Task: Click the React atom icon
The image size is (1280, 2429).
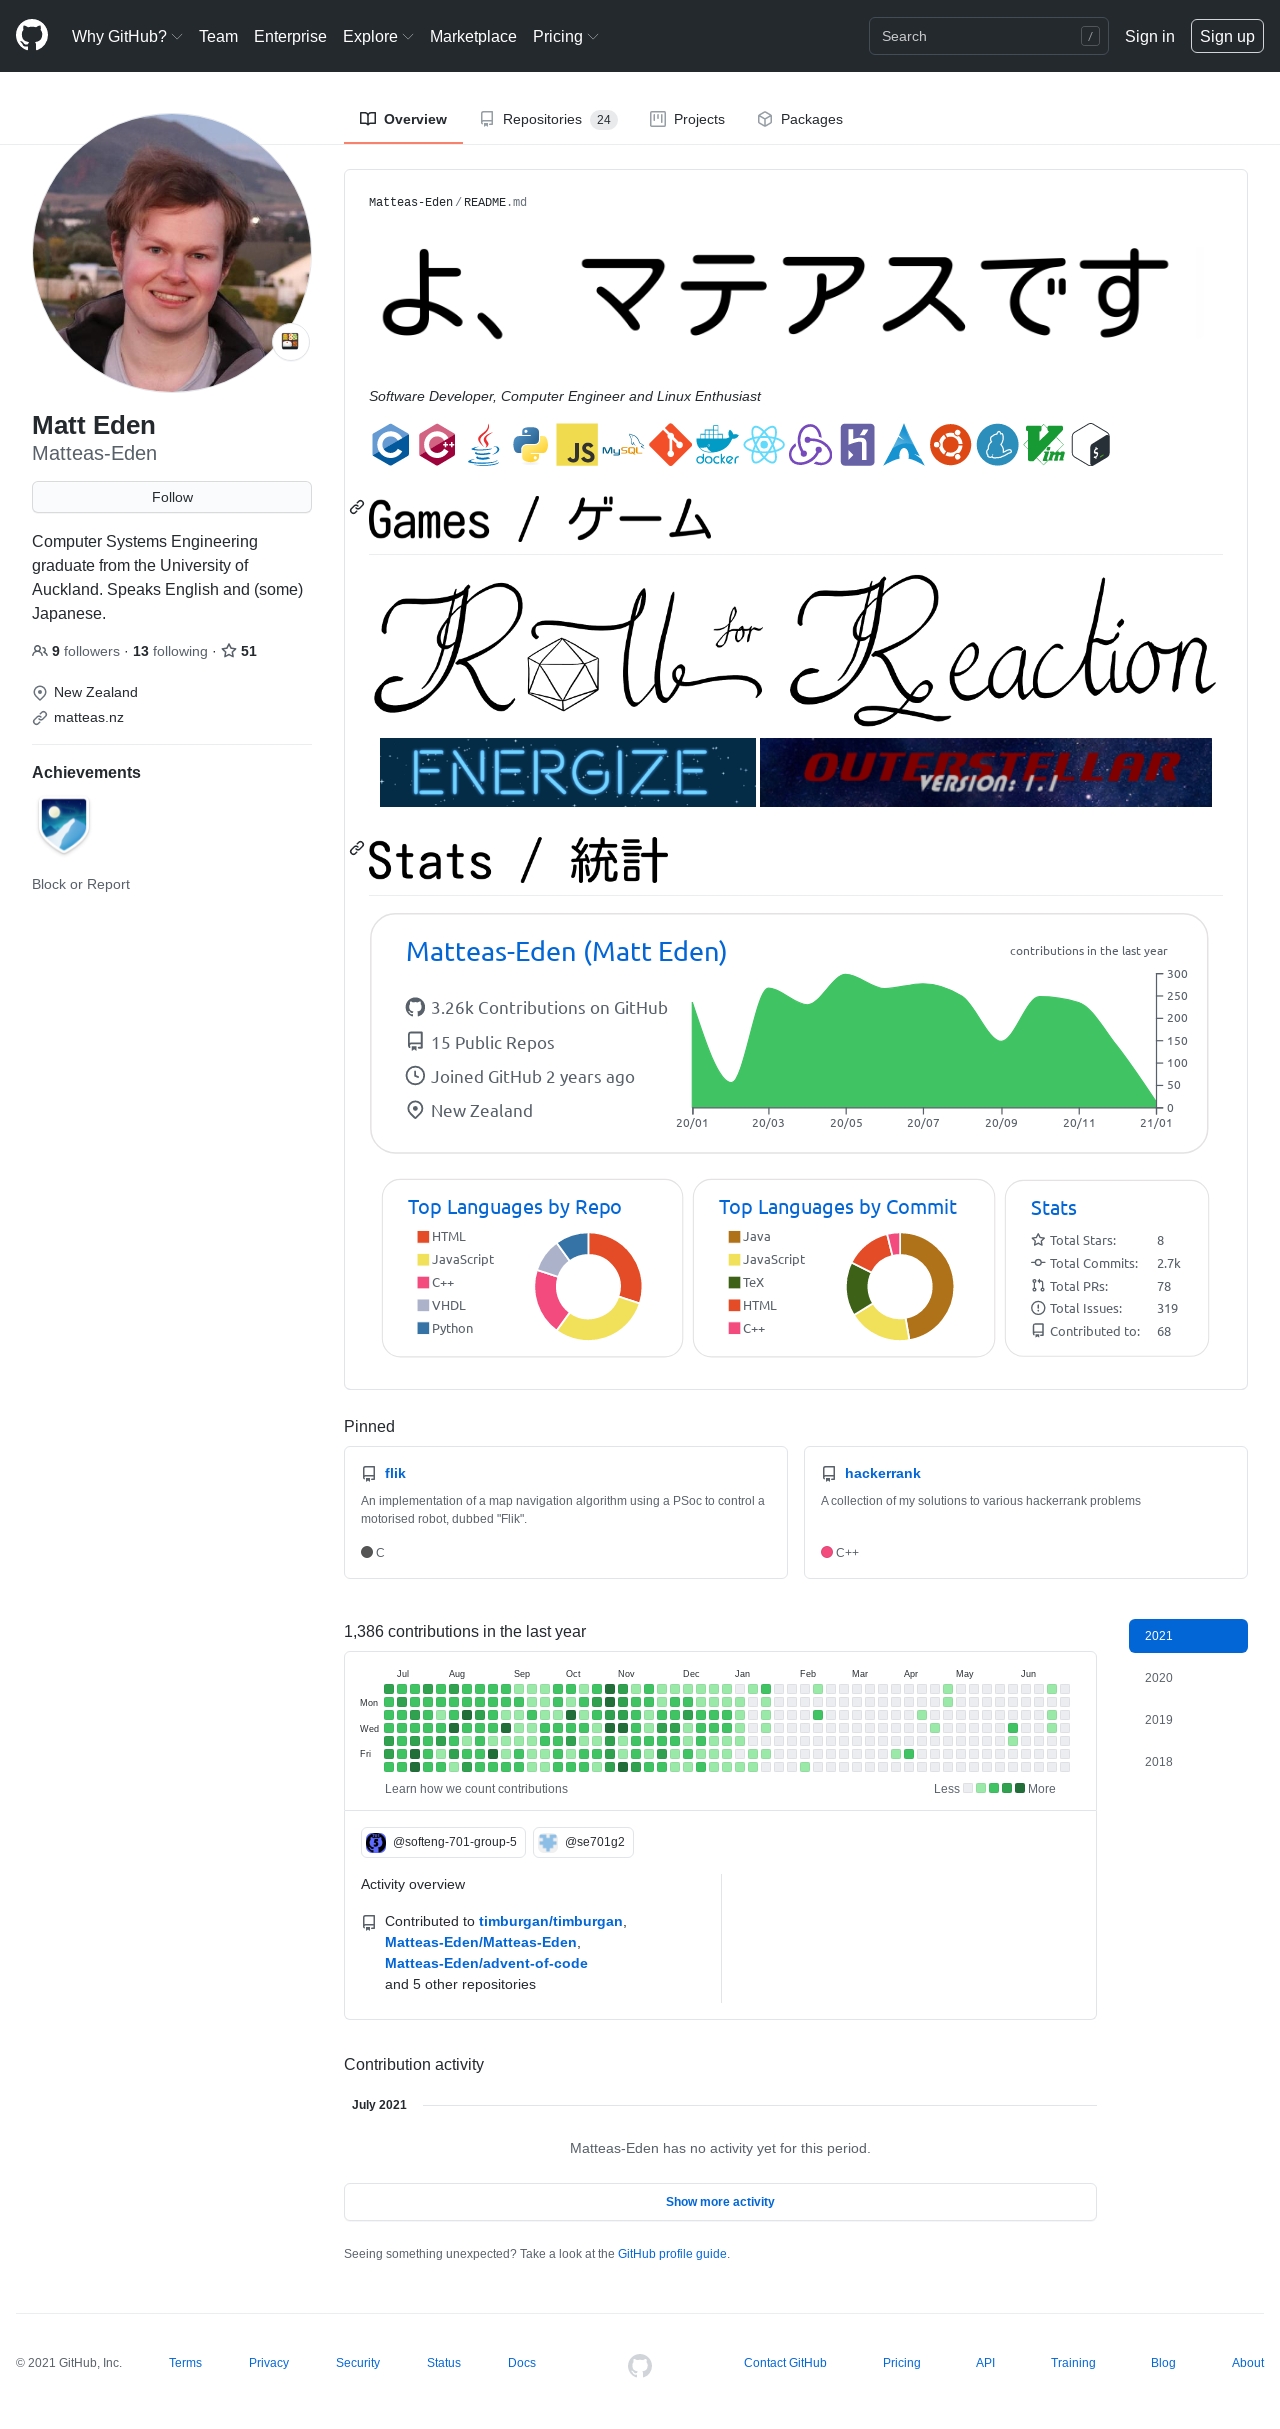Action: [x=764, y=445]
